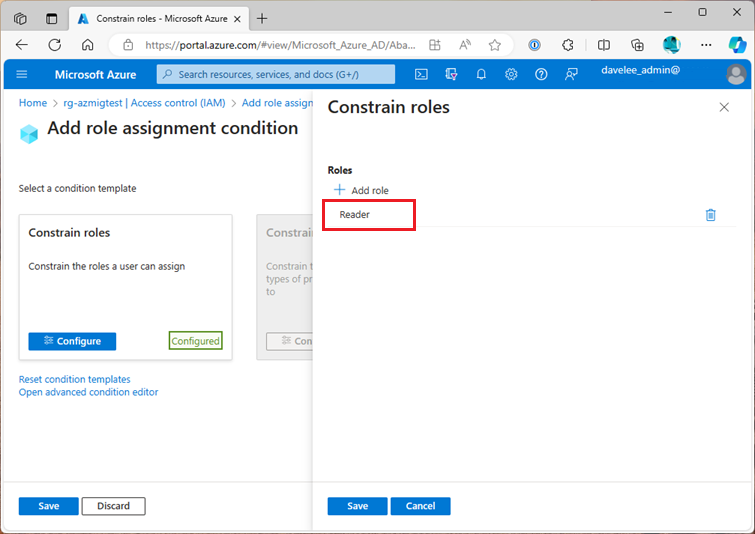Go to Add role assignment breadcrumb

tap(277, 103)
